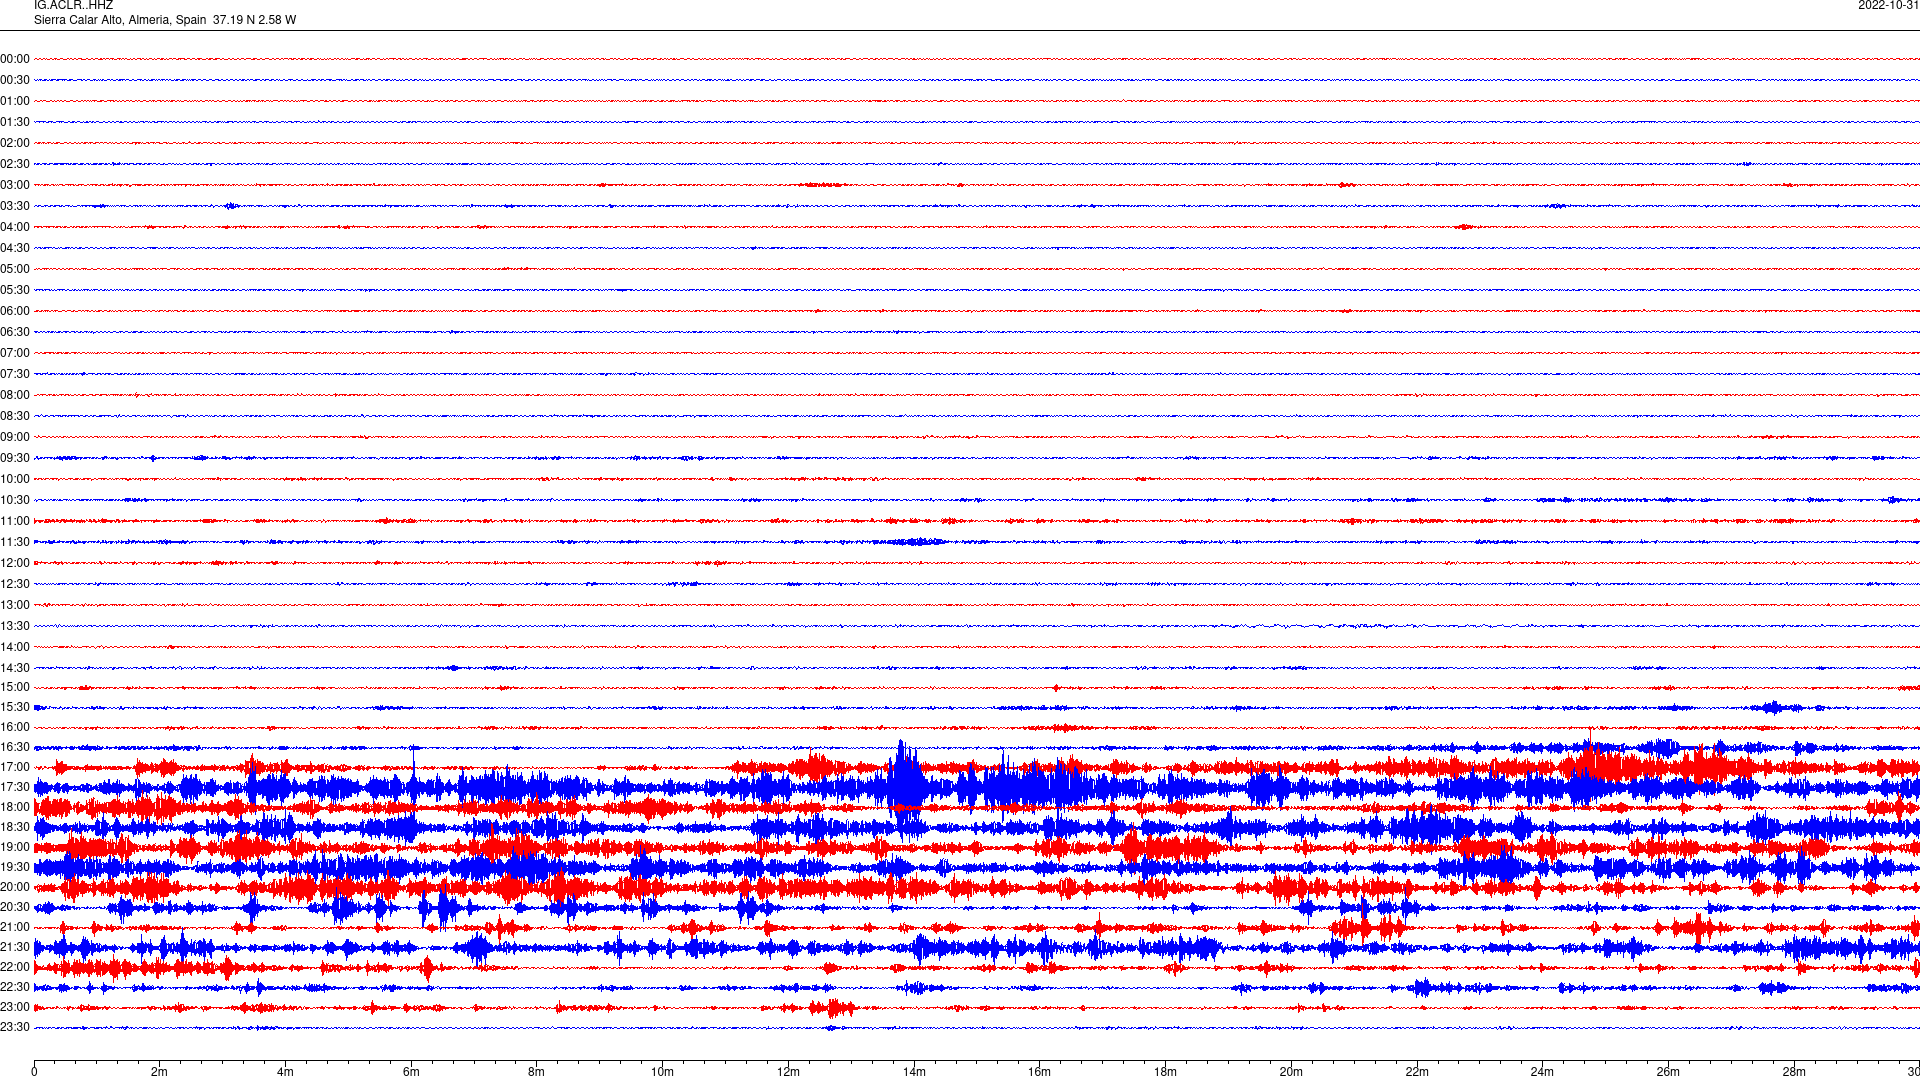Select the 17:30 trace time label
This screenshot has height=1080, width=1920.
[15, 787]
